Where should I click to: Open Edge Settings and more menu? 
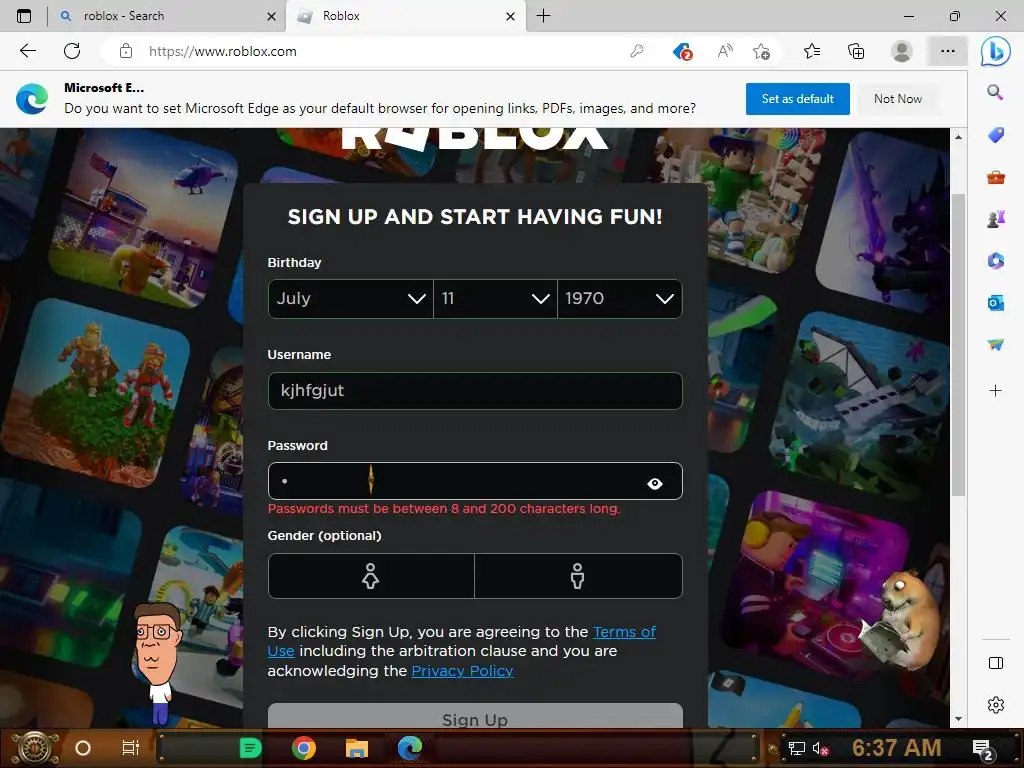pos(948,51)
